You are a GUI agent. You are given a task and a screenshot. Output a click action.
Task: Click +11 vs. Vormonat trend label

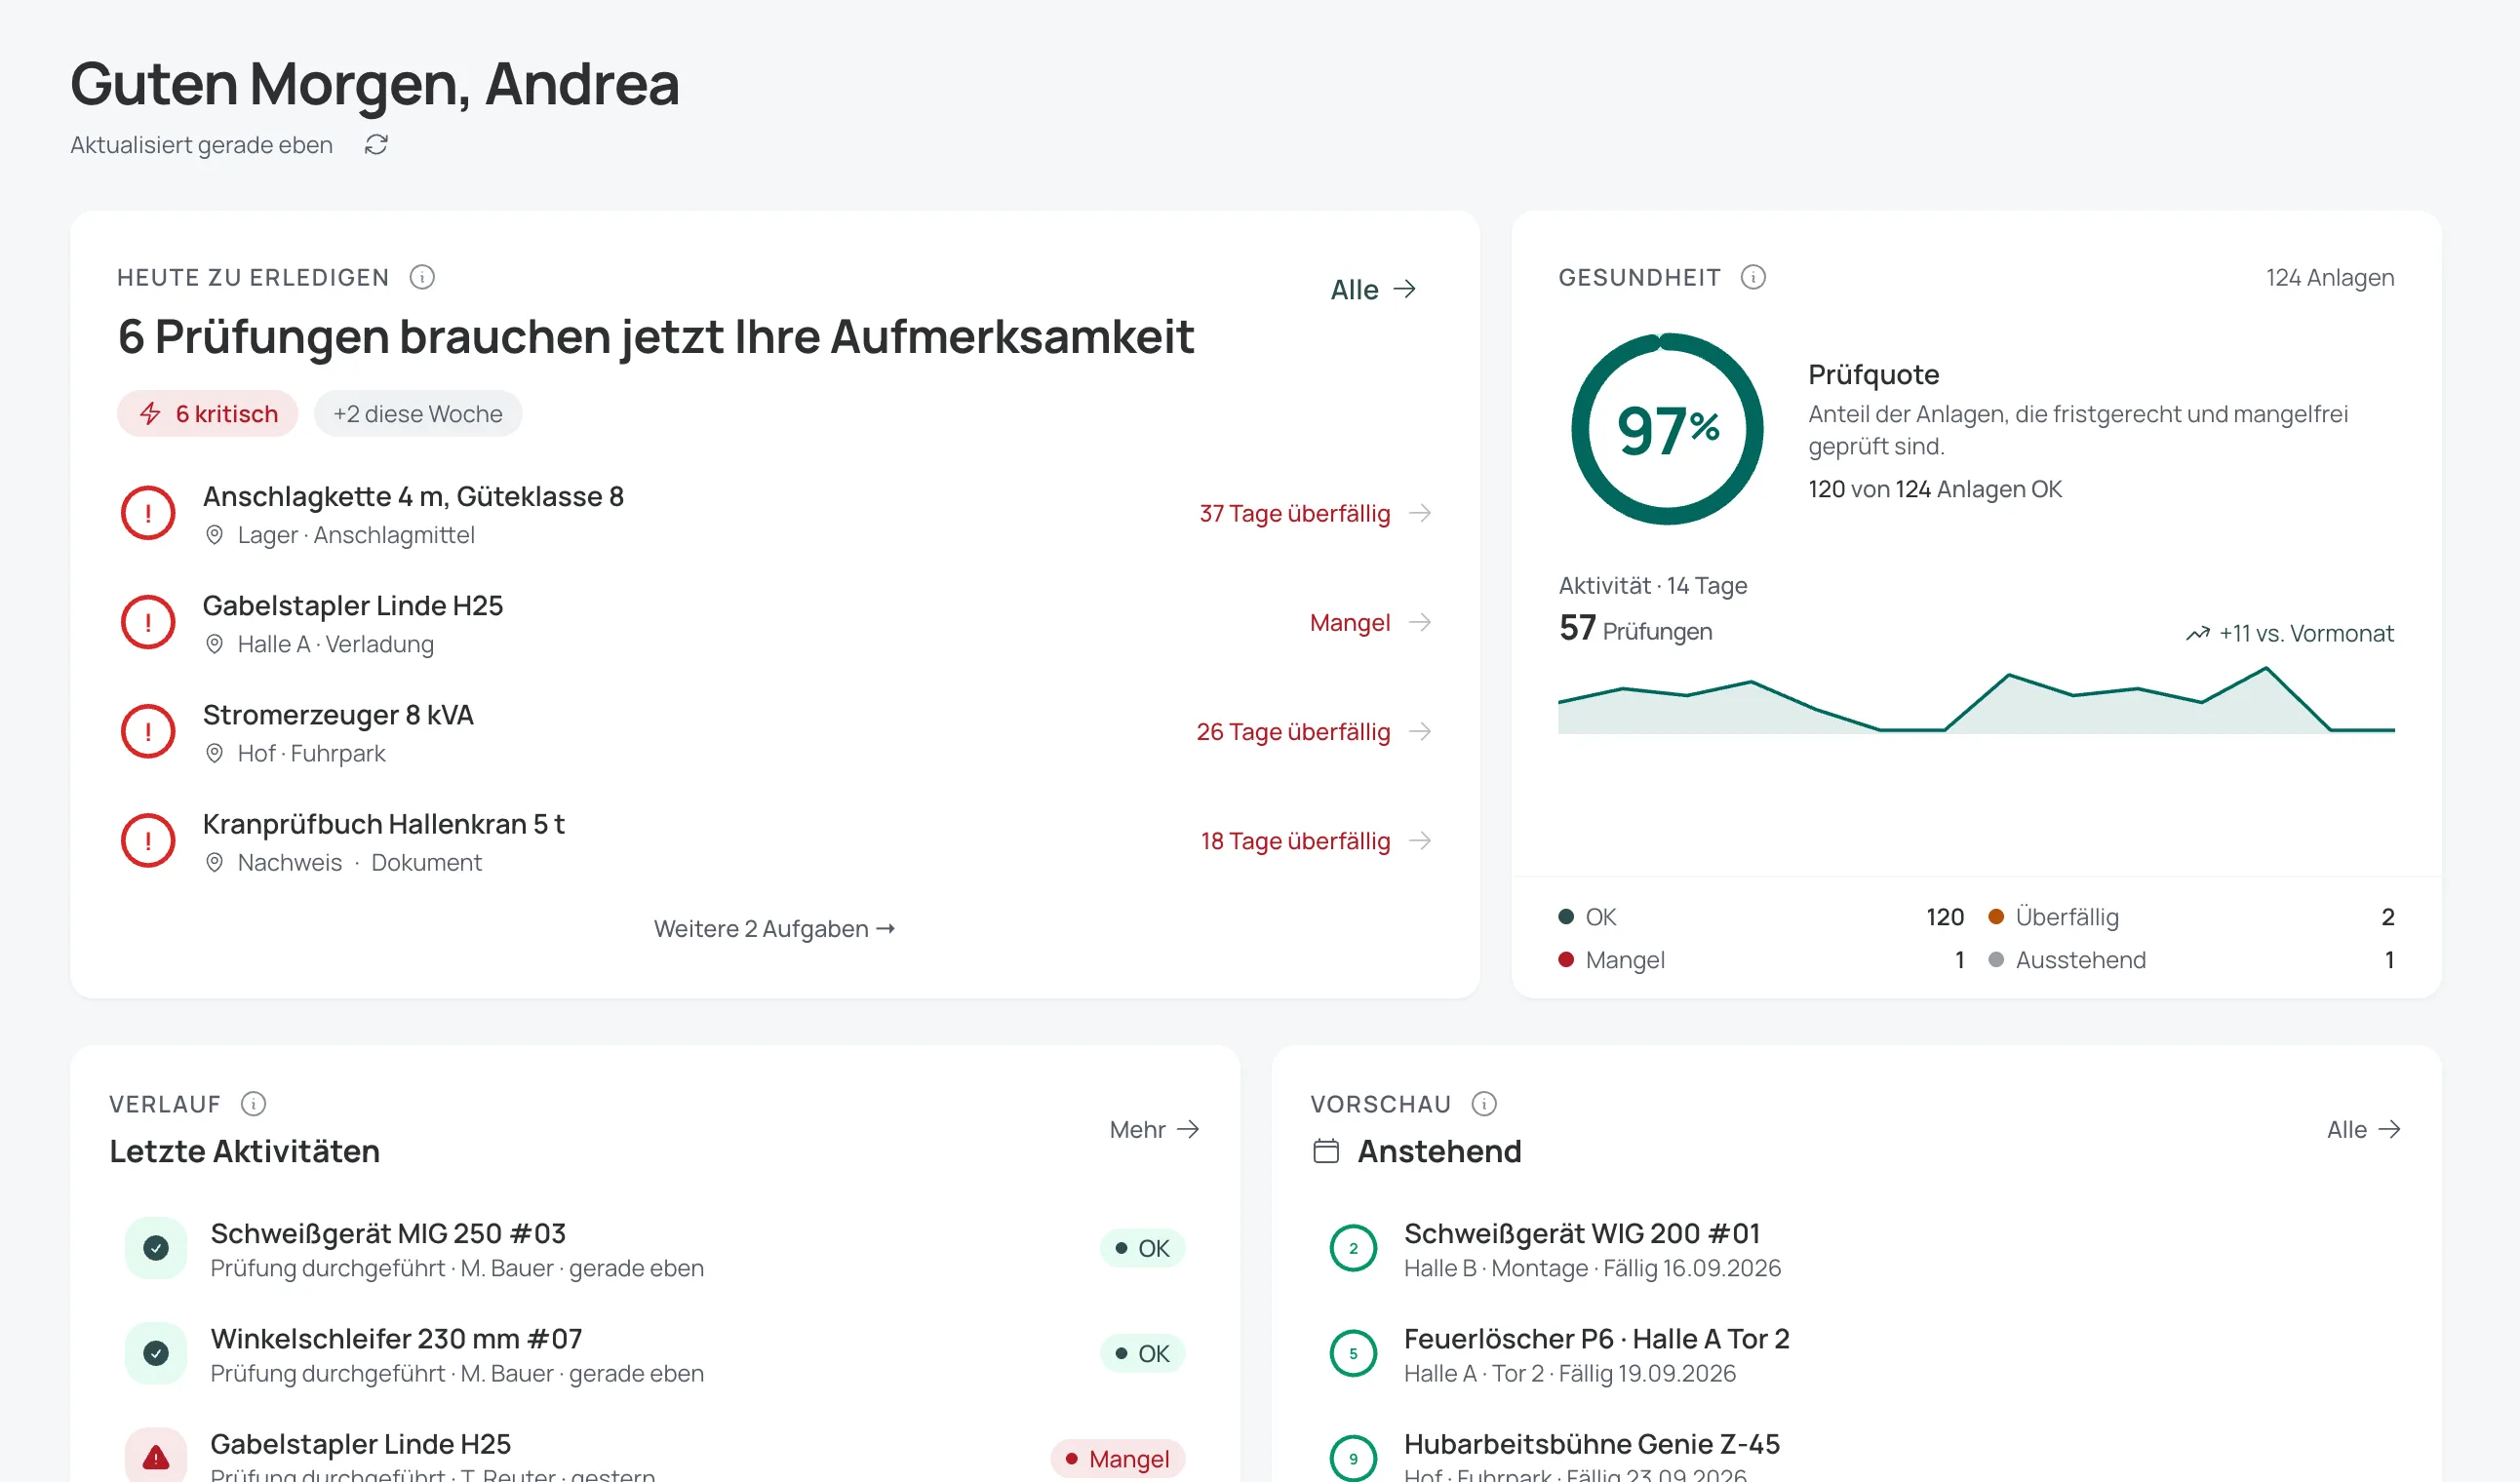click(x=2289, y=633)
